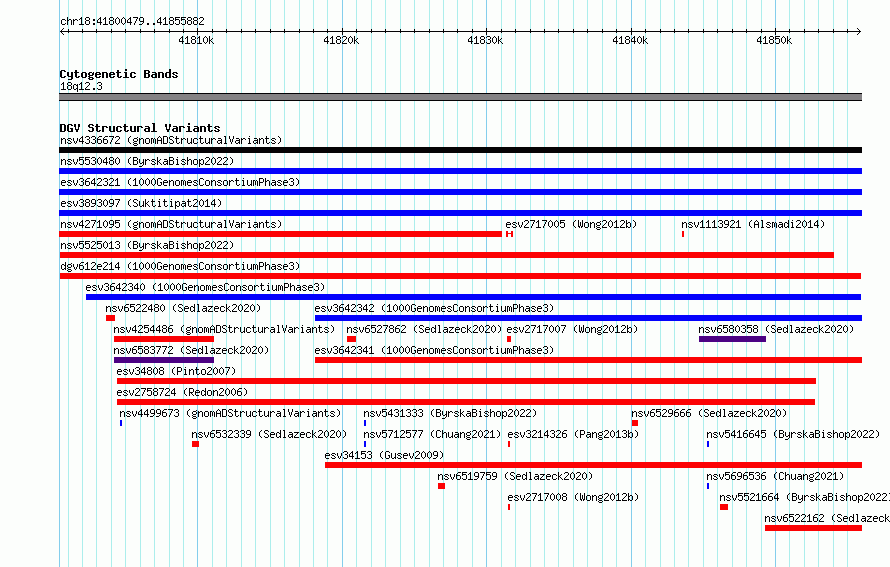Click the purple bar under nsv6583772
Image resolution: width=890 pixels, height=567 pixels.
[x=163, y=360]
